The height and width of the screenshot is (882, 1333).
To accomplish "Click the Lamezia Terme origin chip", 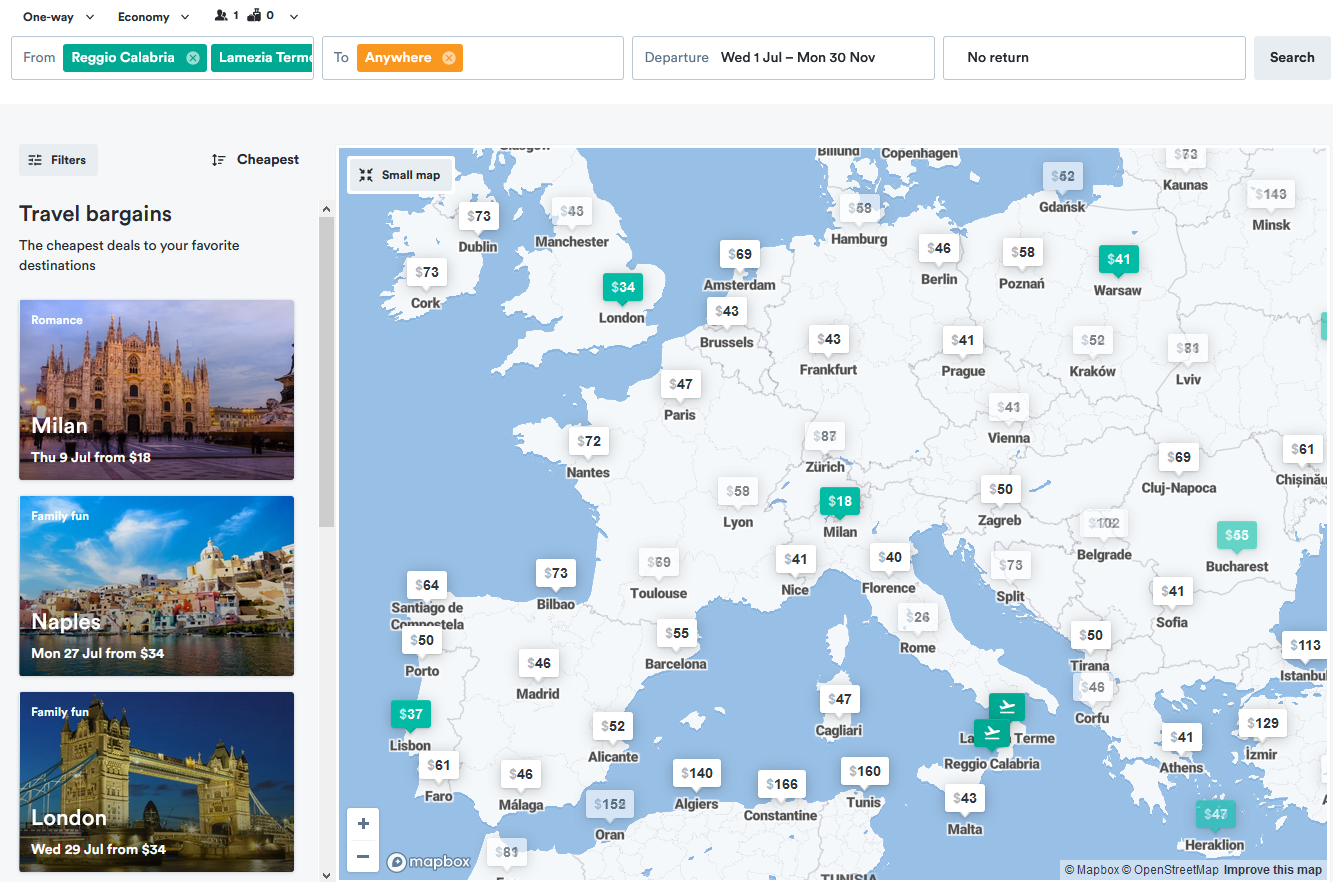I will (264, 58).
